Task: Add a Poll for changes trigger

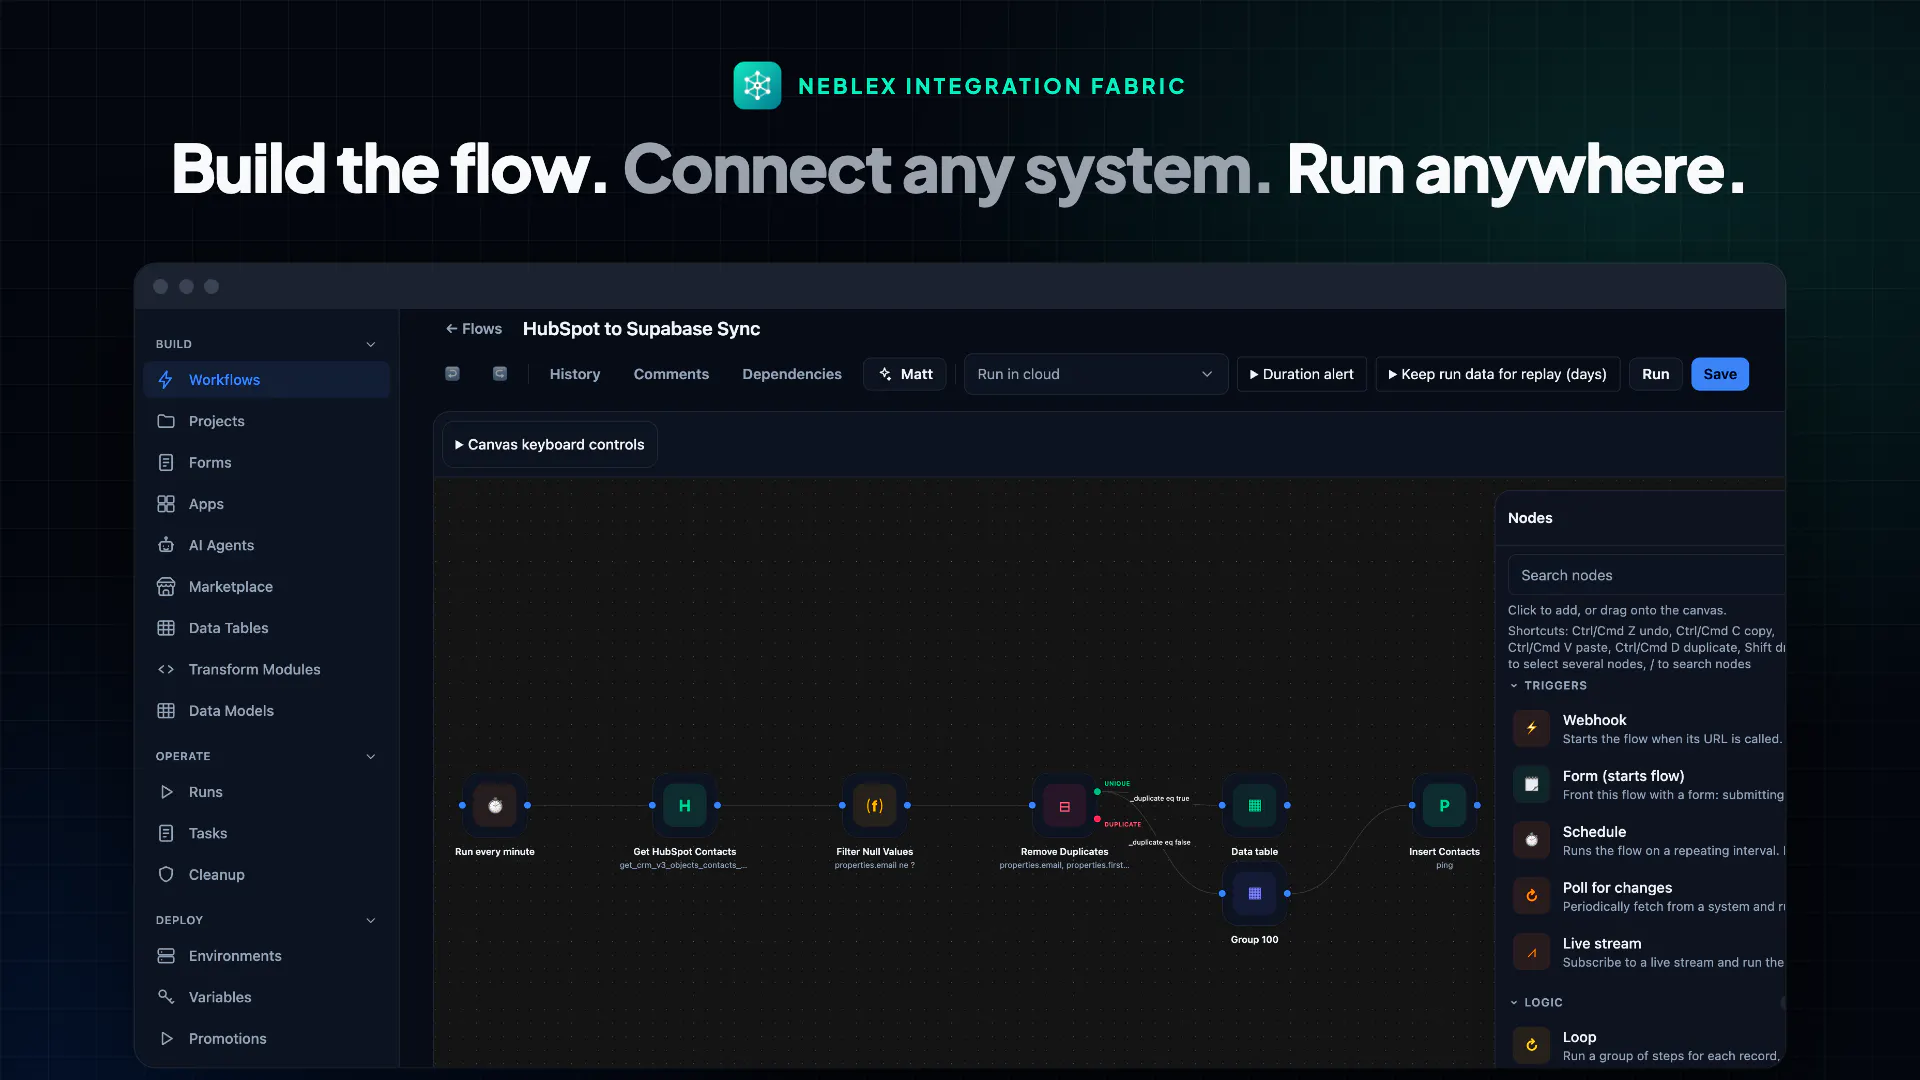Action: (x=1647, y=897)
